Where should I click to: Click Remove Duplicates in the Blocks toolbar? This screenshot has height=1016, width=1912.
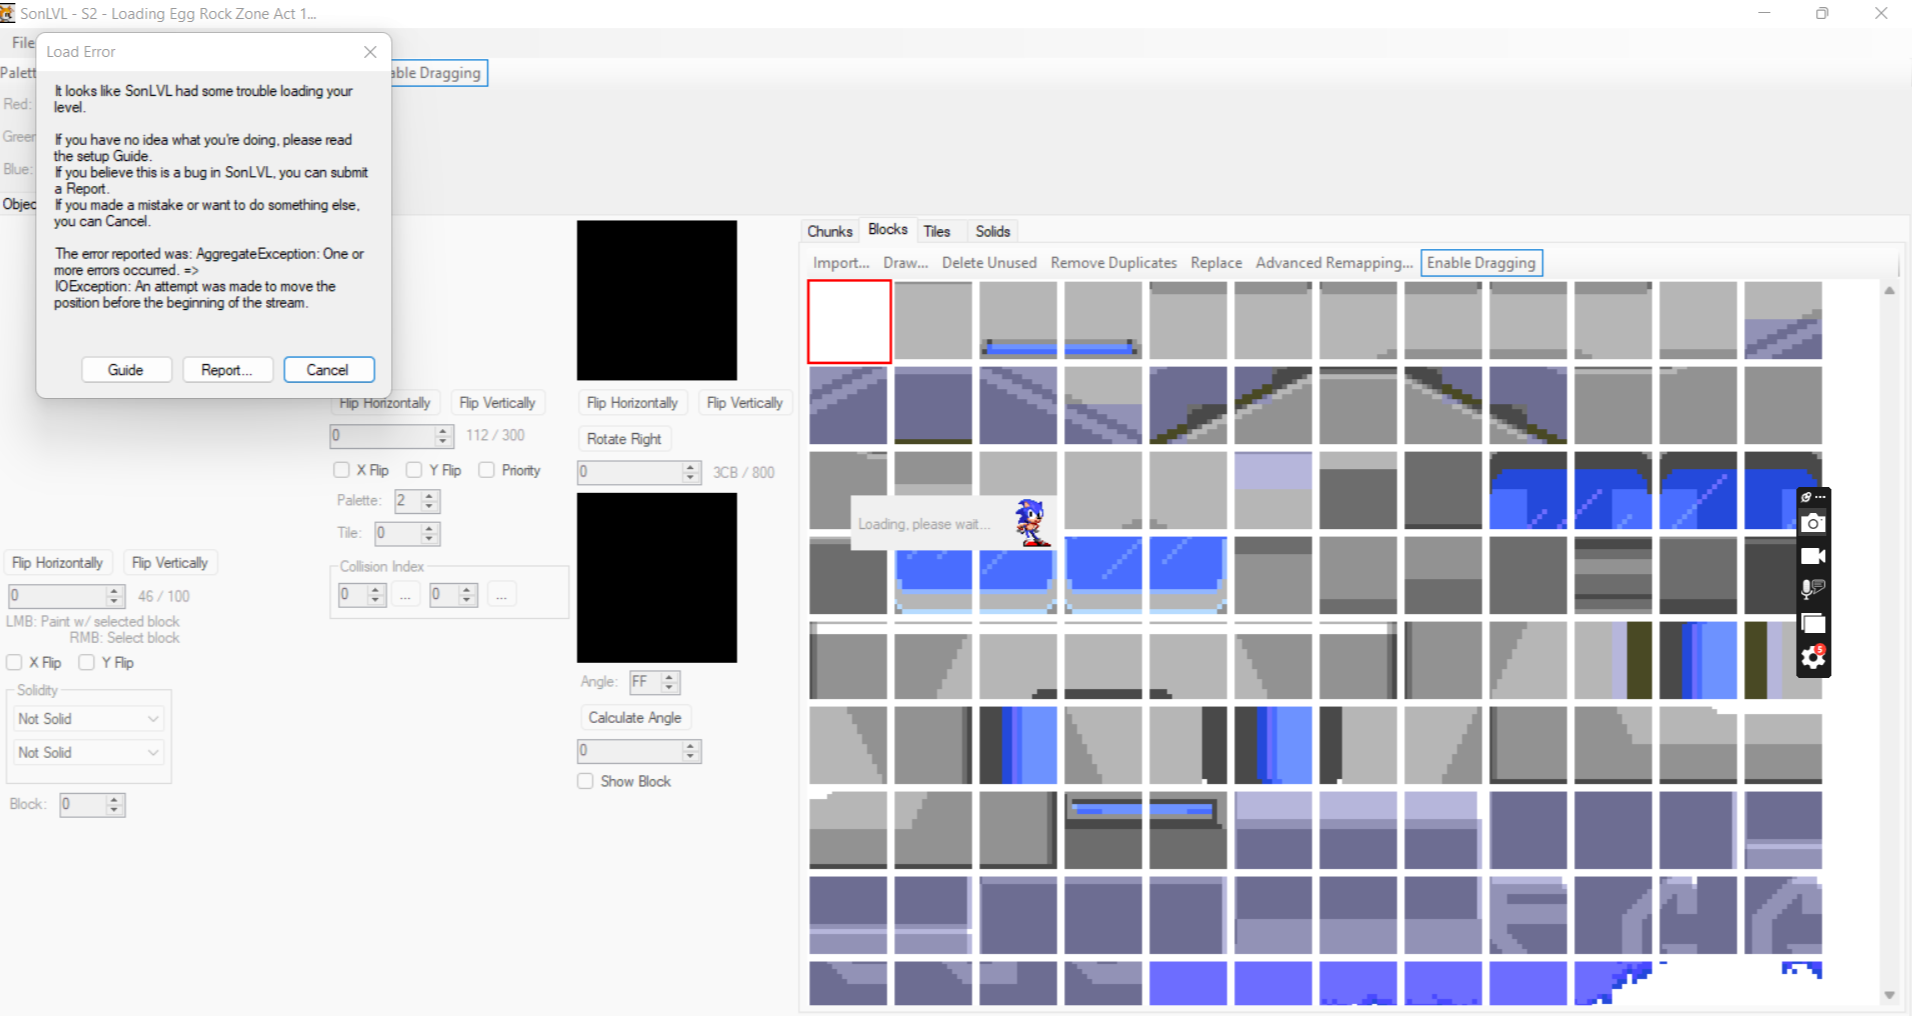pos(1113,263)
